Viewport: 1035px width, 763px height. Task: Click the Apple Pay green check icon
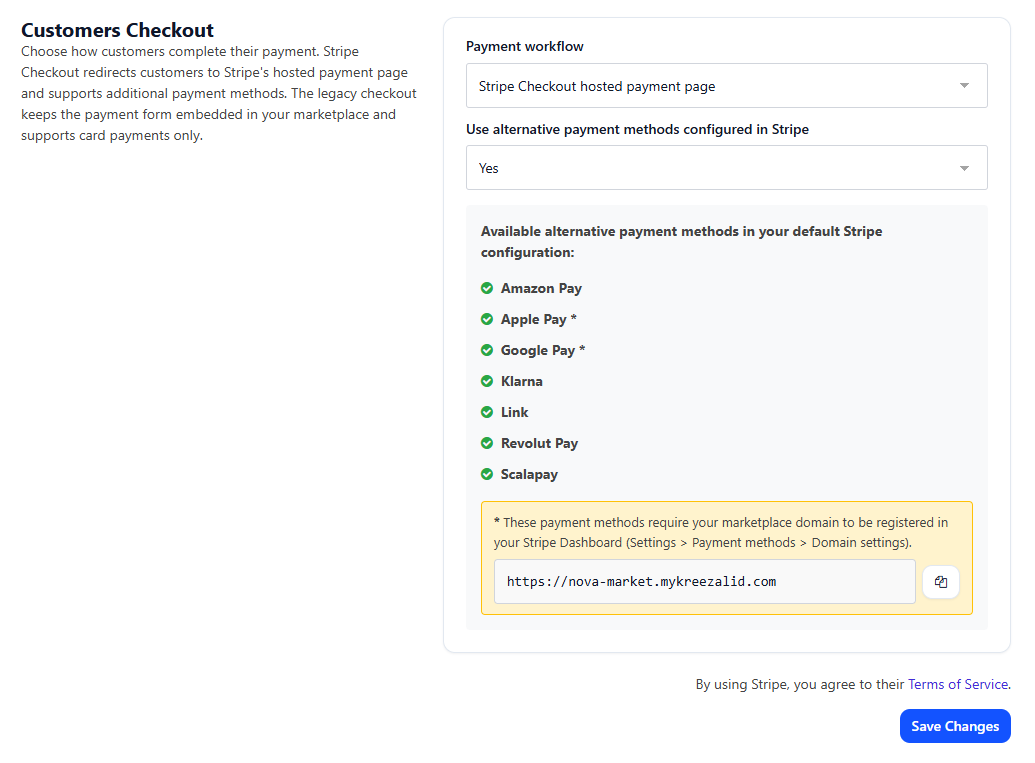[x=487, y=319]
